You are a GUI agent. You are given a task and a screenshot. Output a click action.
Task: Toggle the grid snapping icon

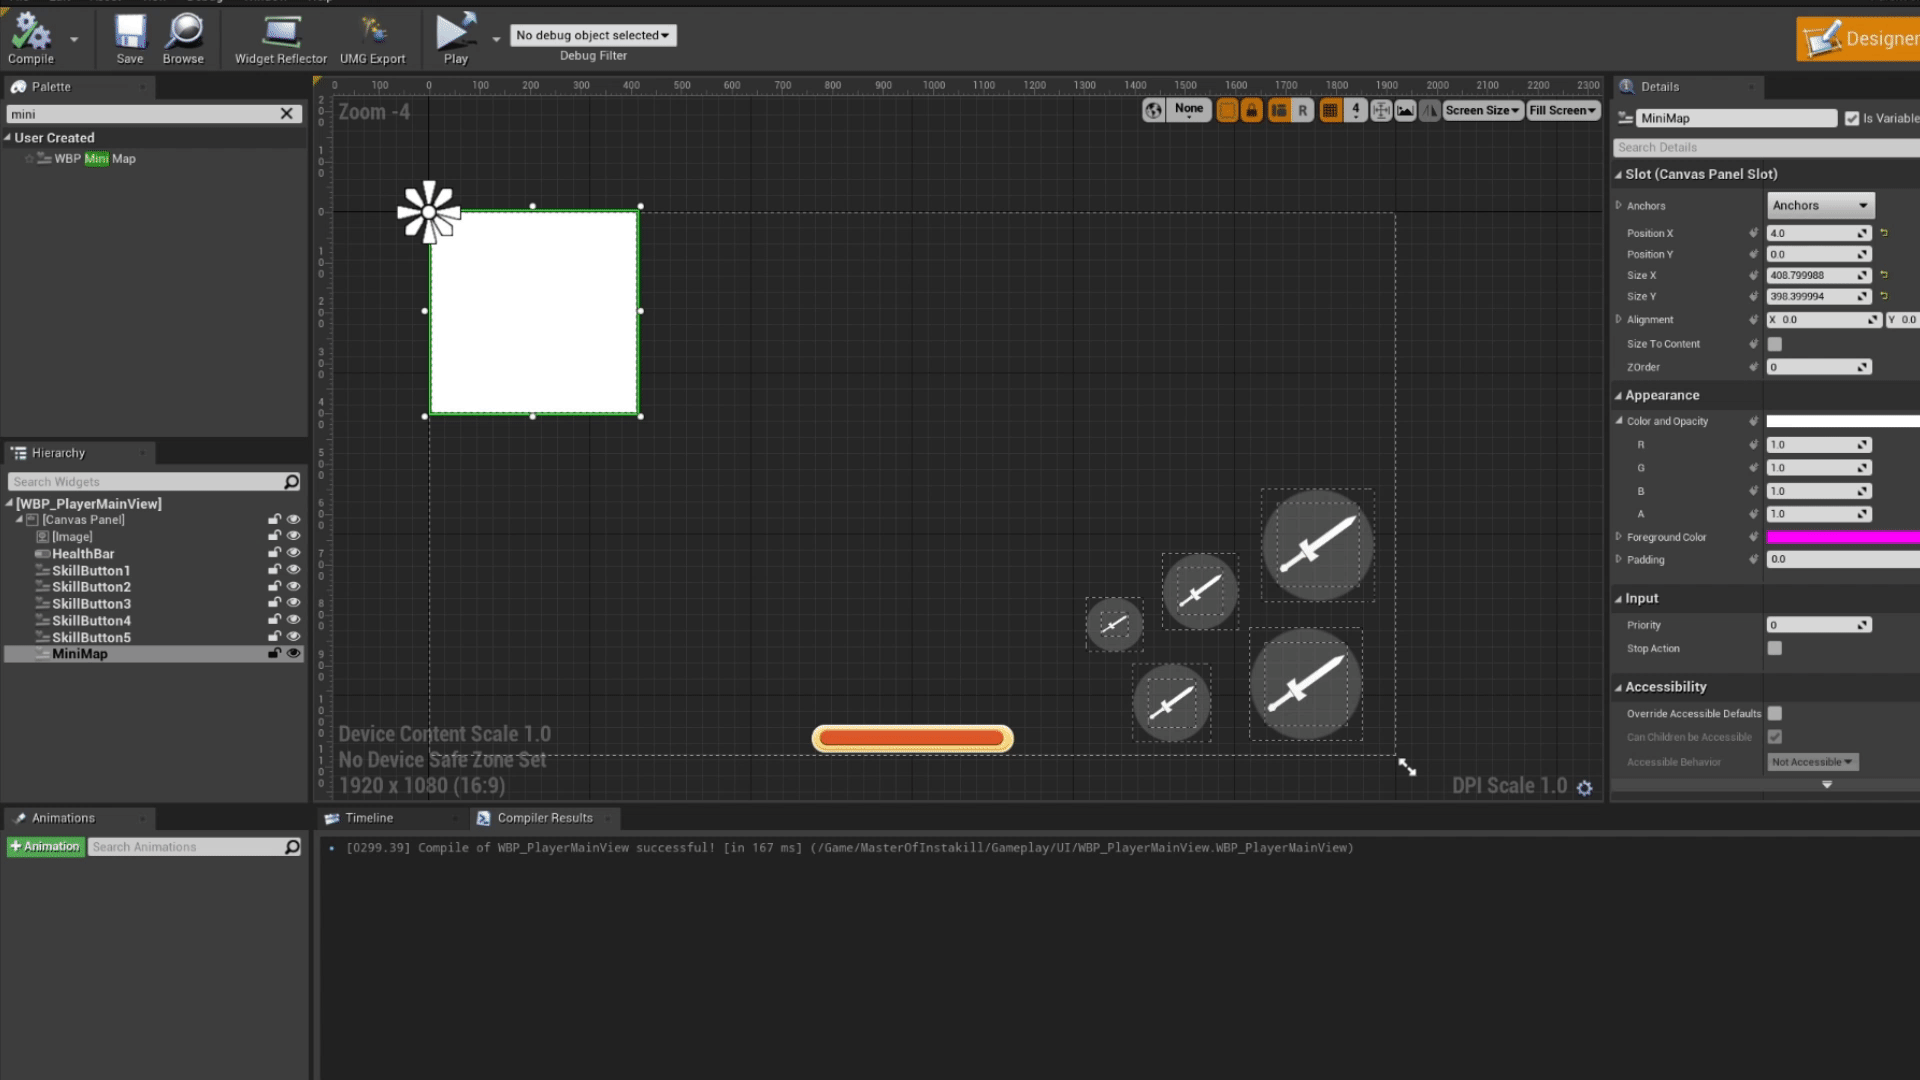pos(1330,111)
